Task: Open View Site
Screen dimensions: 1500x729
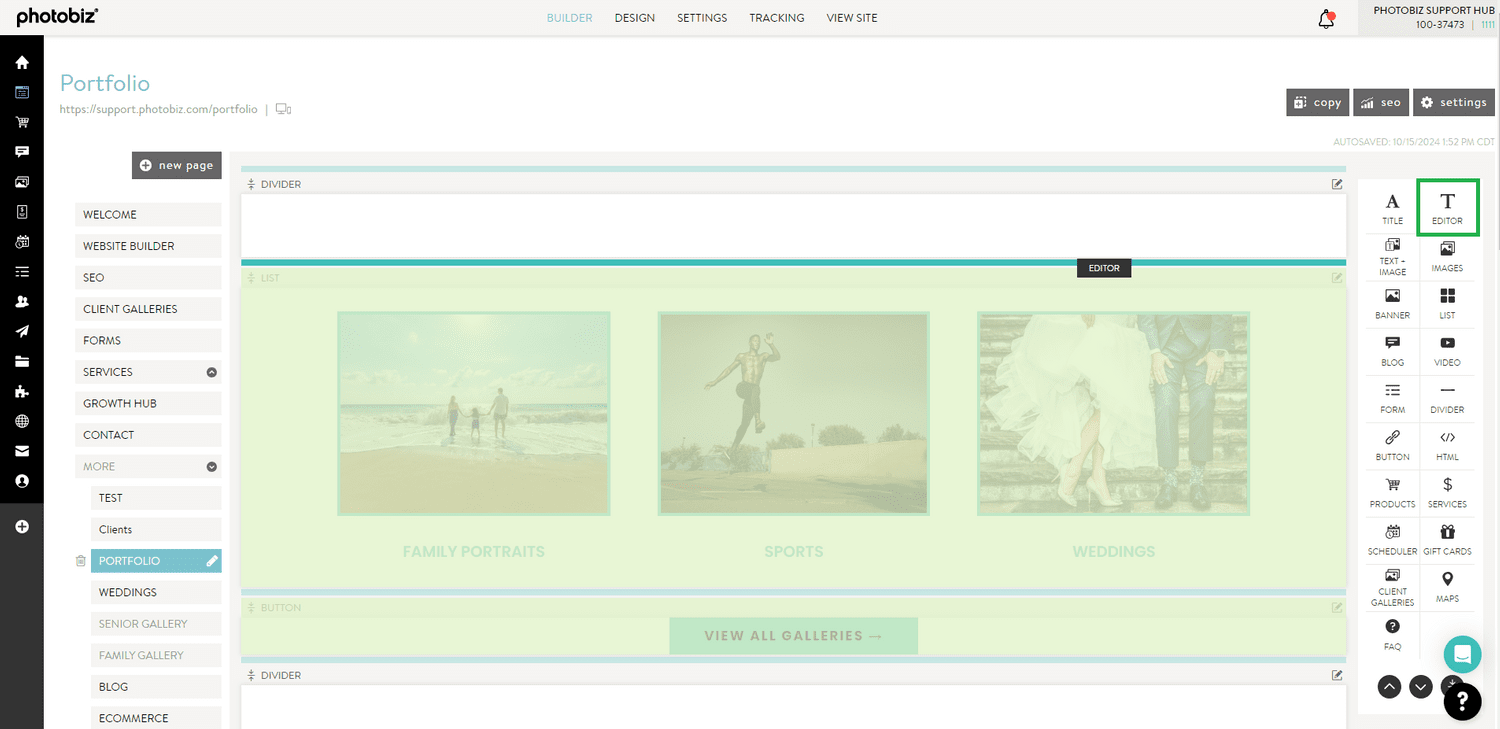Action: click(x=852, y=18)
